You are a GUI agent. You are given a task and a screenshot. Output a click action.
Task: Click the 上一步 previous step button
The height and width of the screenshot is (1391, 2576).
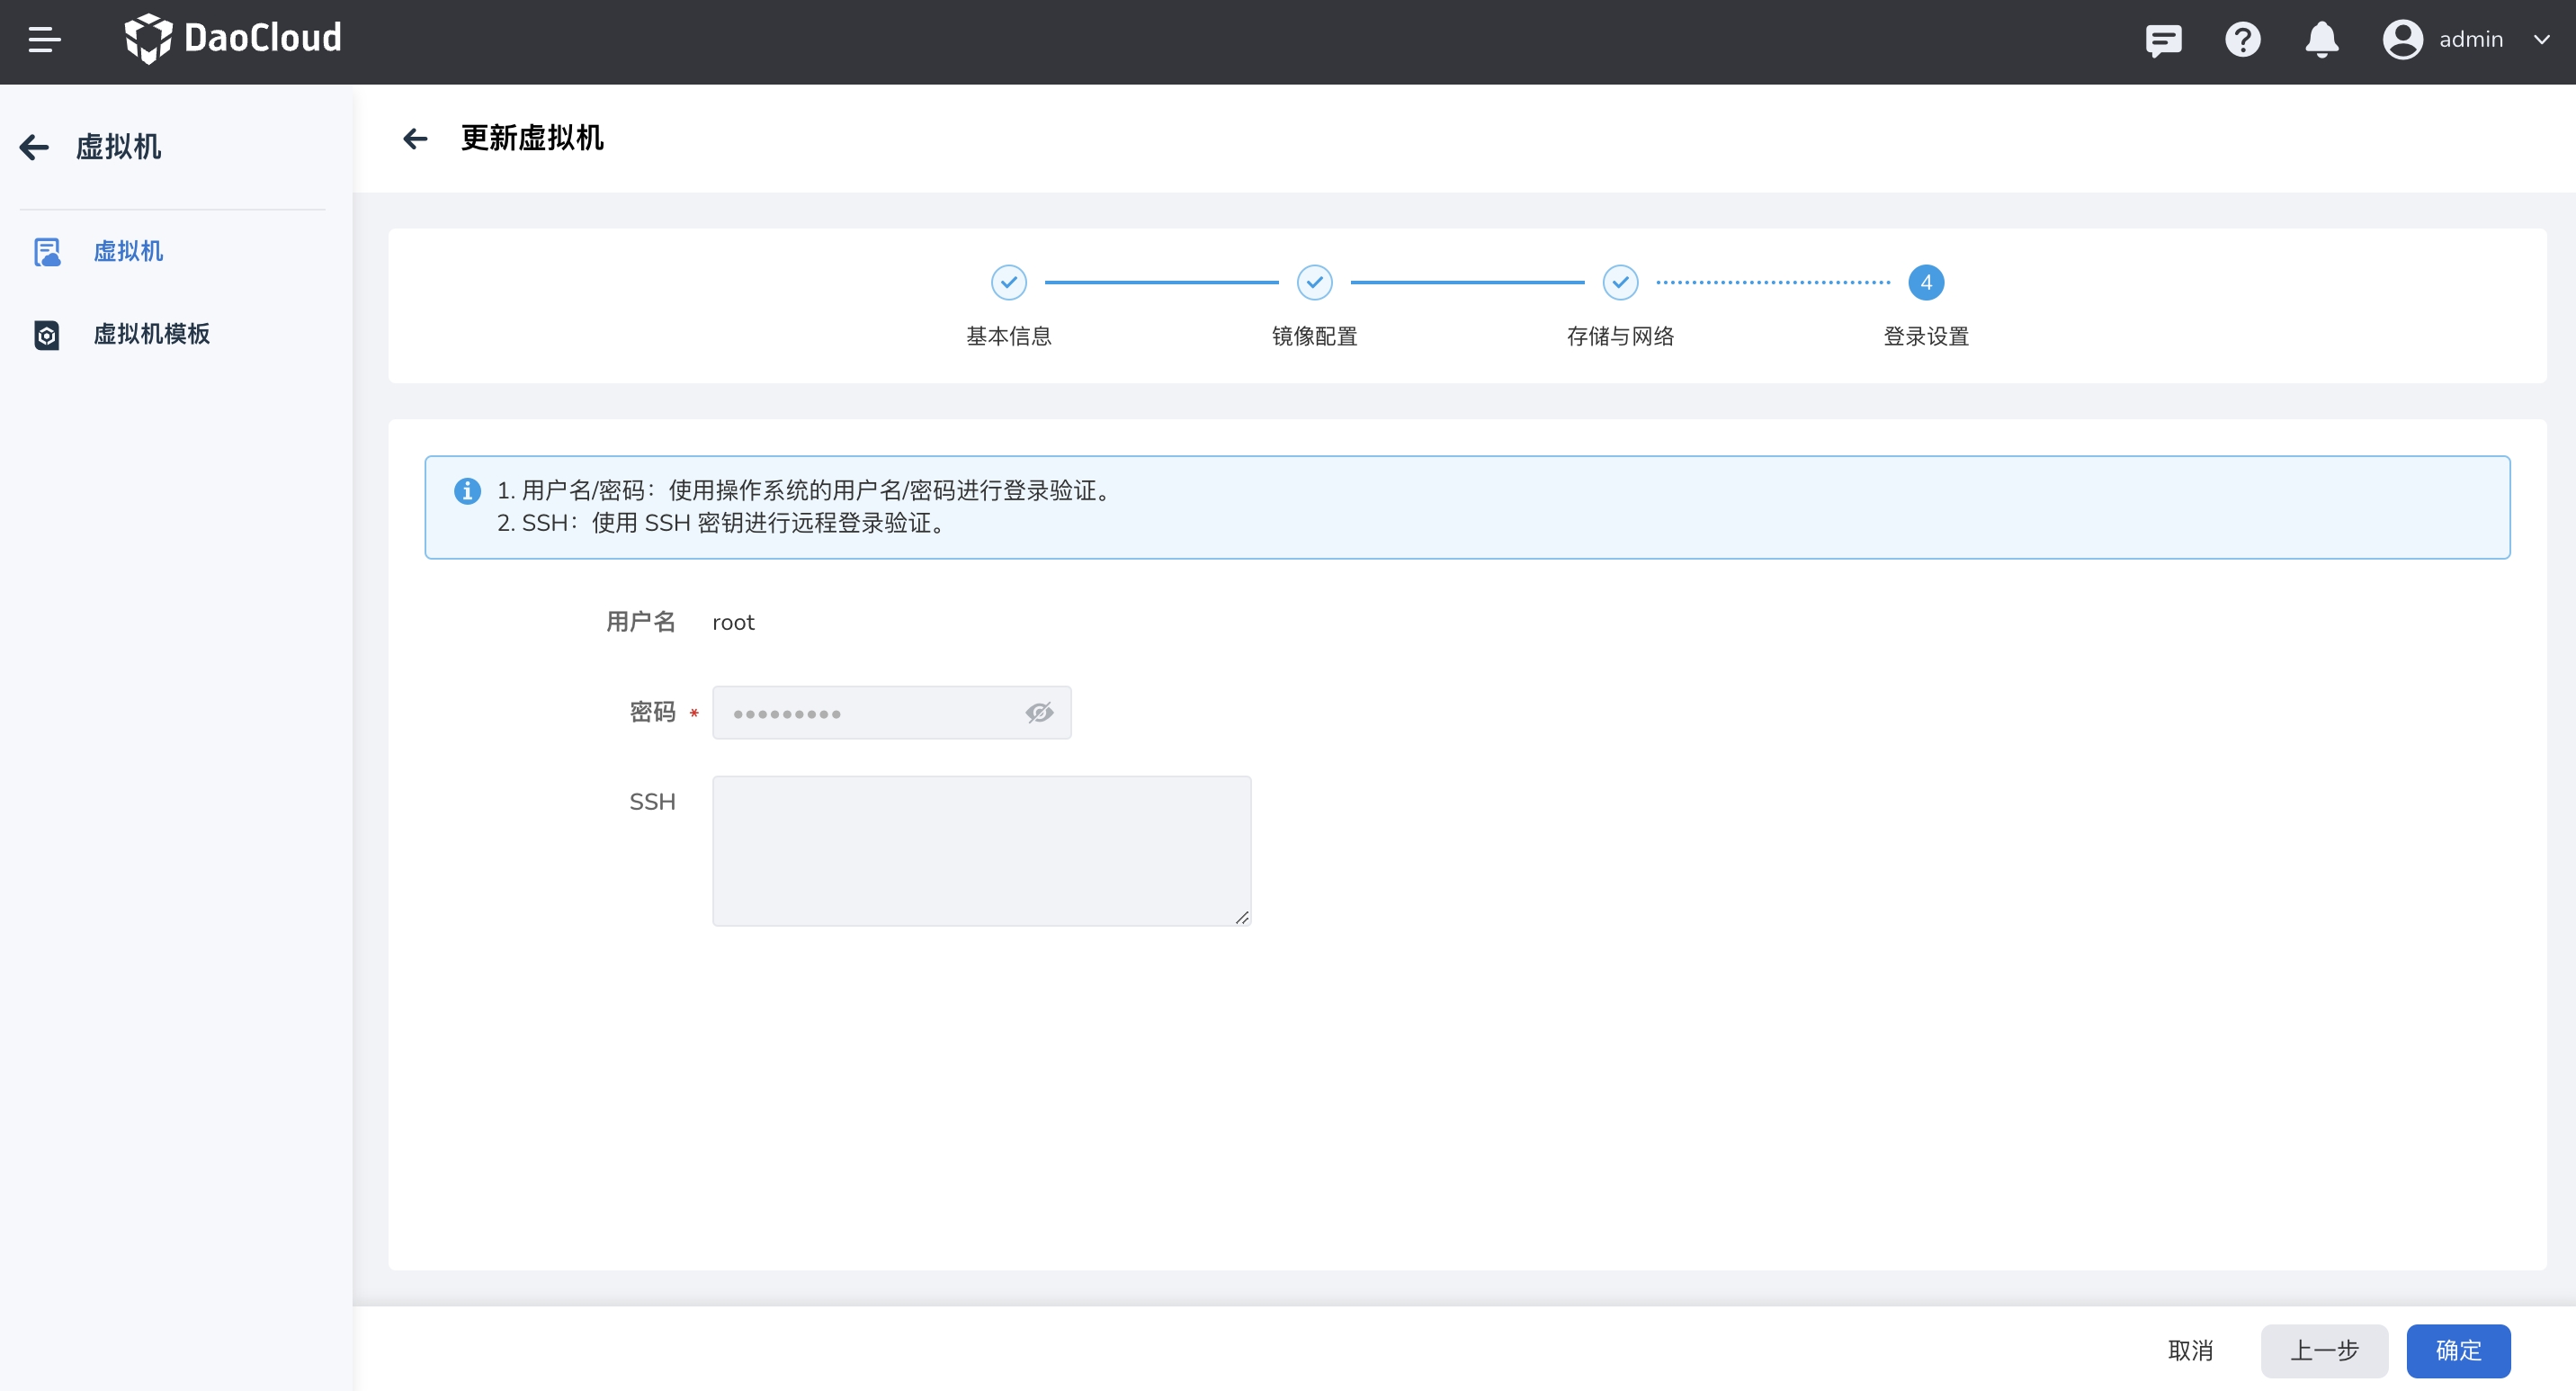click(2323, 1350)
